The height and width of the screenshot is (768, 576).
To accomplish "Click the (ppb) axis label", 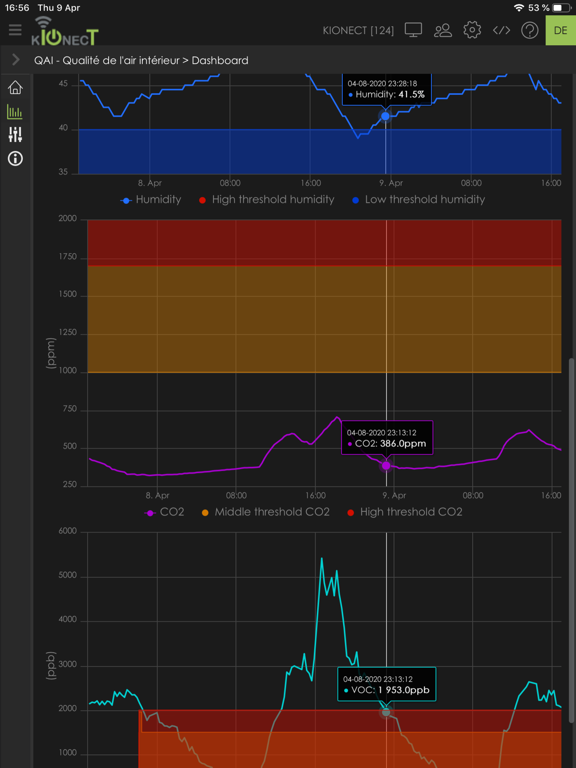I will (51, 666).
